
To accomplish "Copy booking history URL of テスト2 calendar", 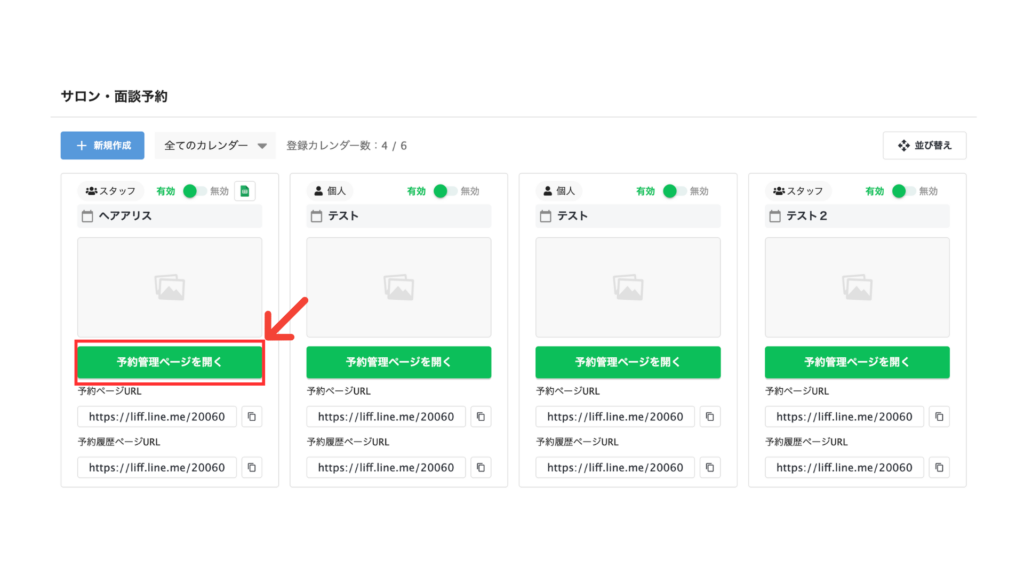I will pyautogui.click(x=939, y=468).
